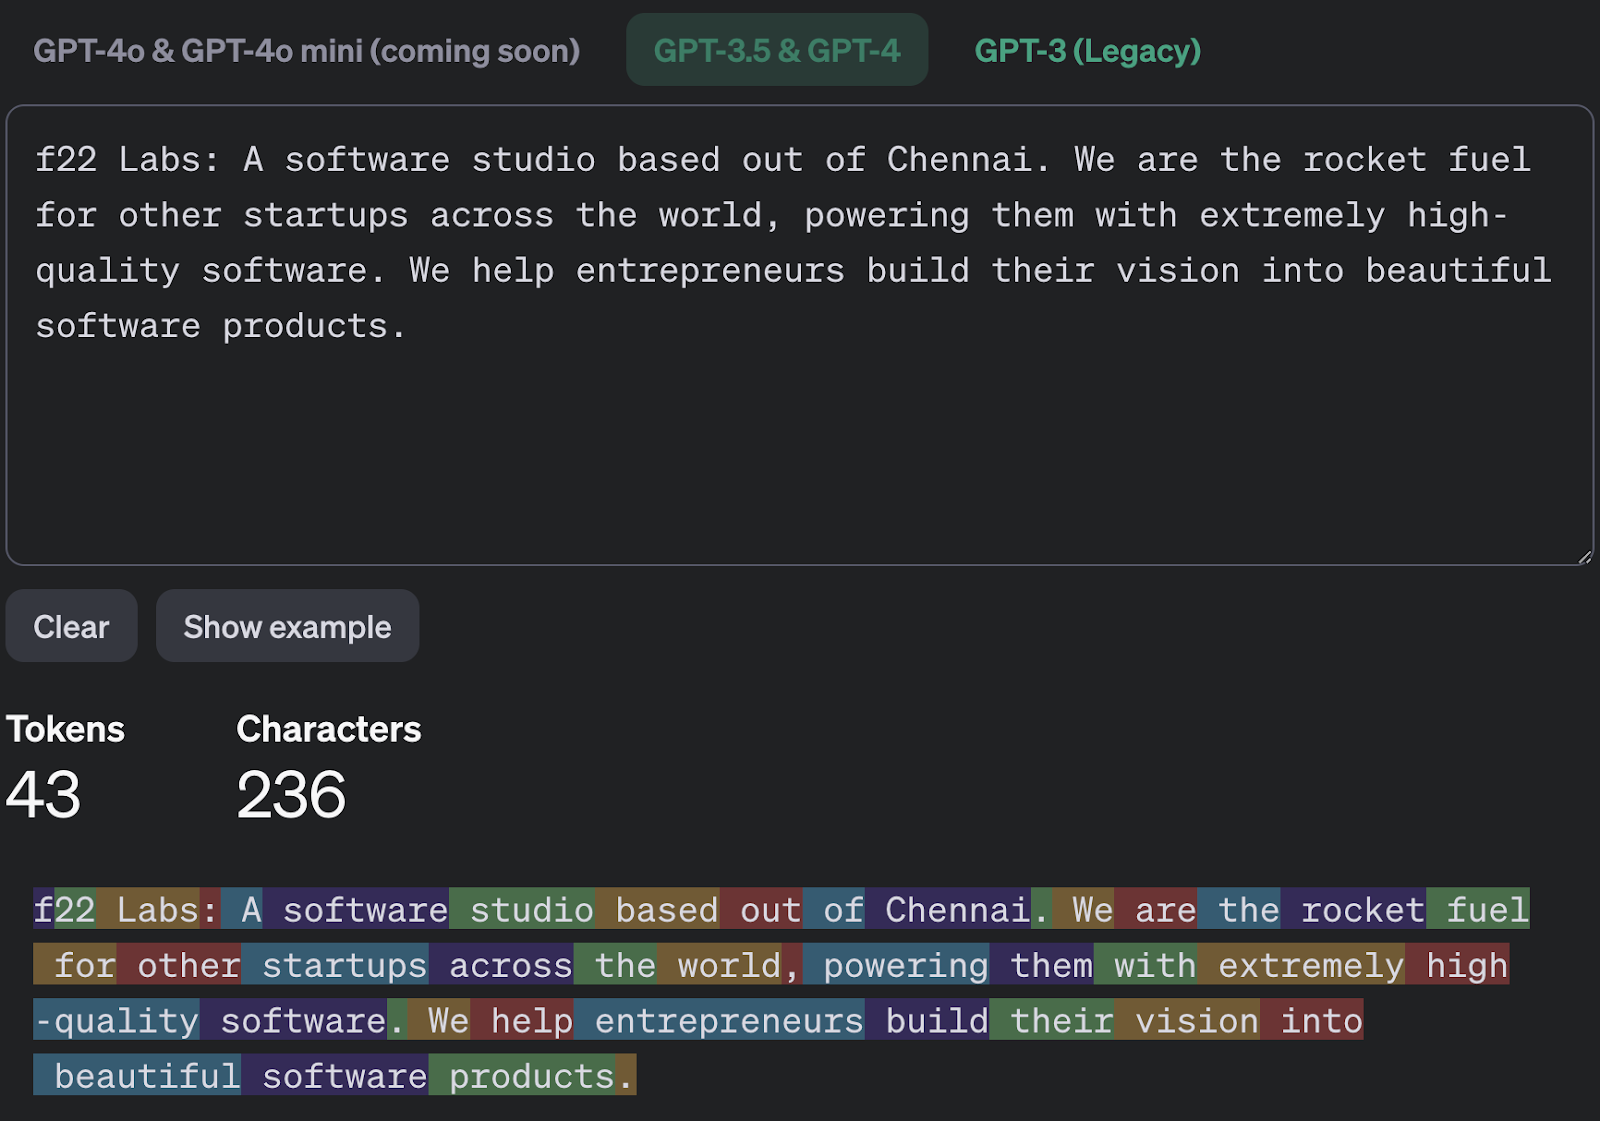The width and height of the screenshot is (1600, 1121).
Task: Click the highlighted 'them' token
Action: tap(1041, 964)
